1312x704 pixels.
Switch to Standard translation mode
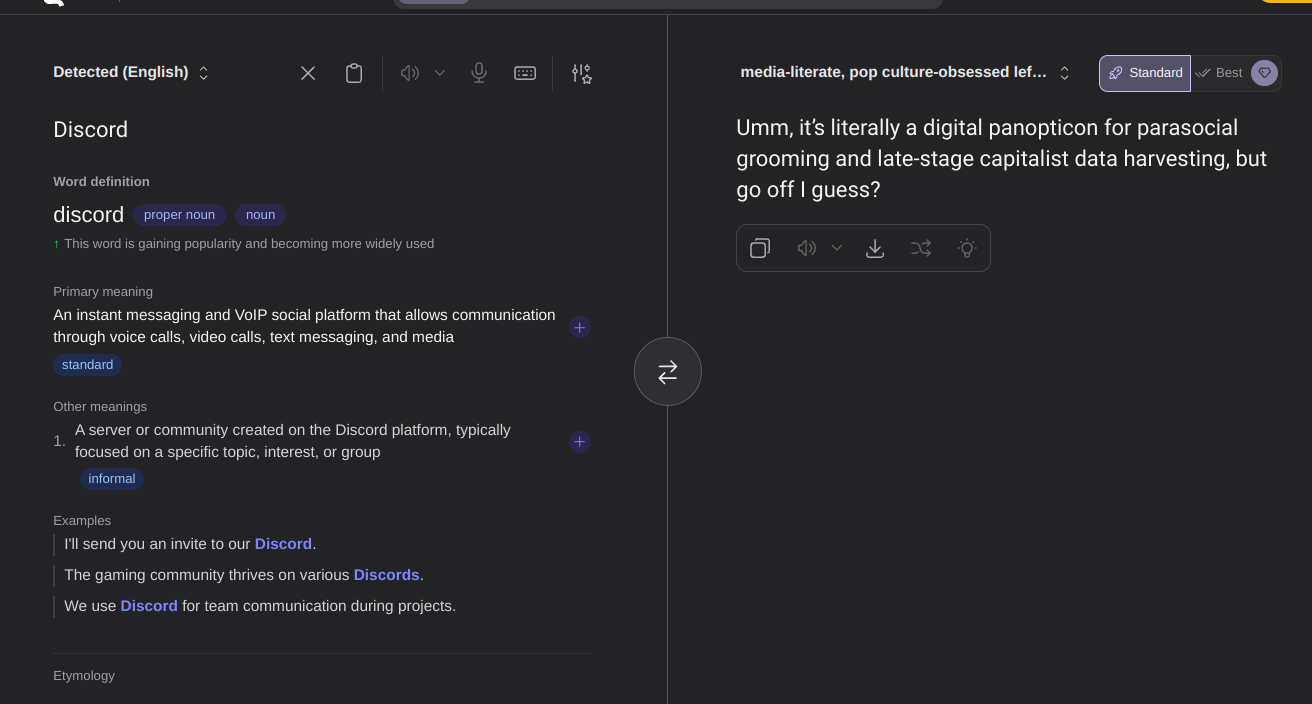click(x=1145, y=73)
